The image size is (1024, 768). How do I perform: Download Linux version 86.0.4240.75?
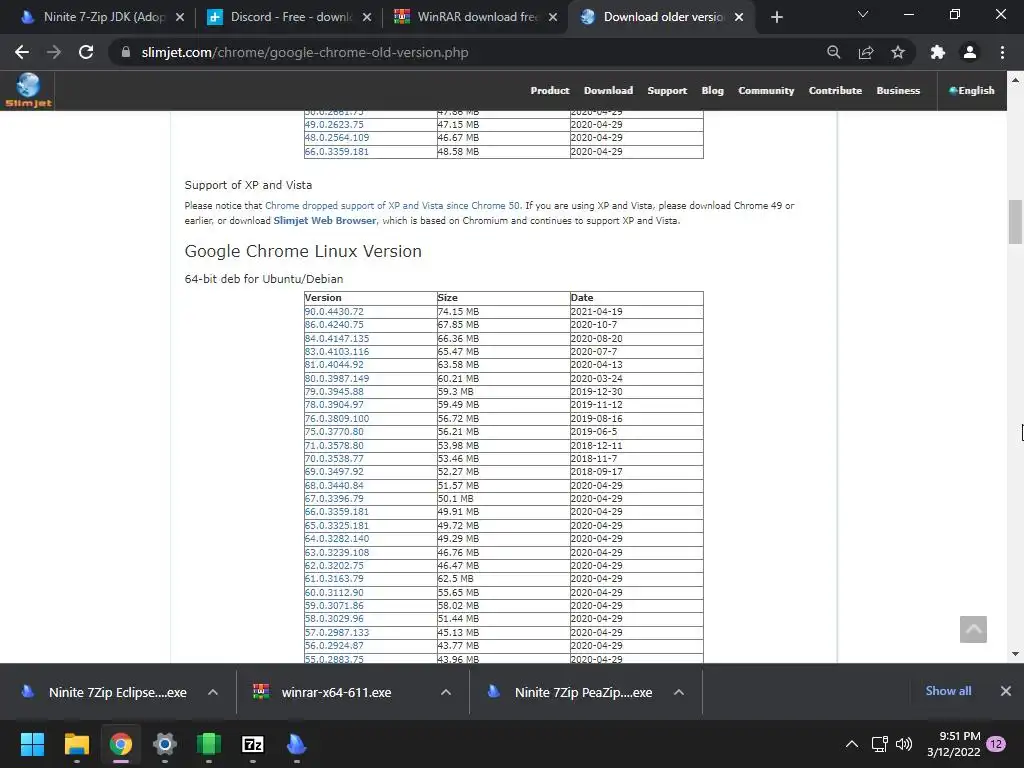point(334,325)
